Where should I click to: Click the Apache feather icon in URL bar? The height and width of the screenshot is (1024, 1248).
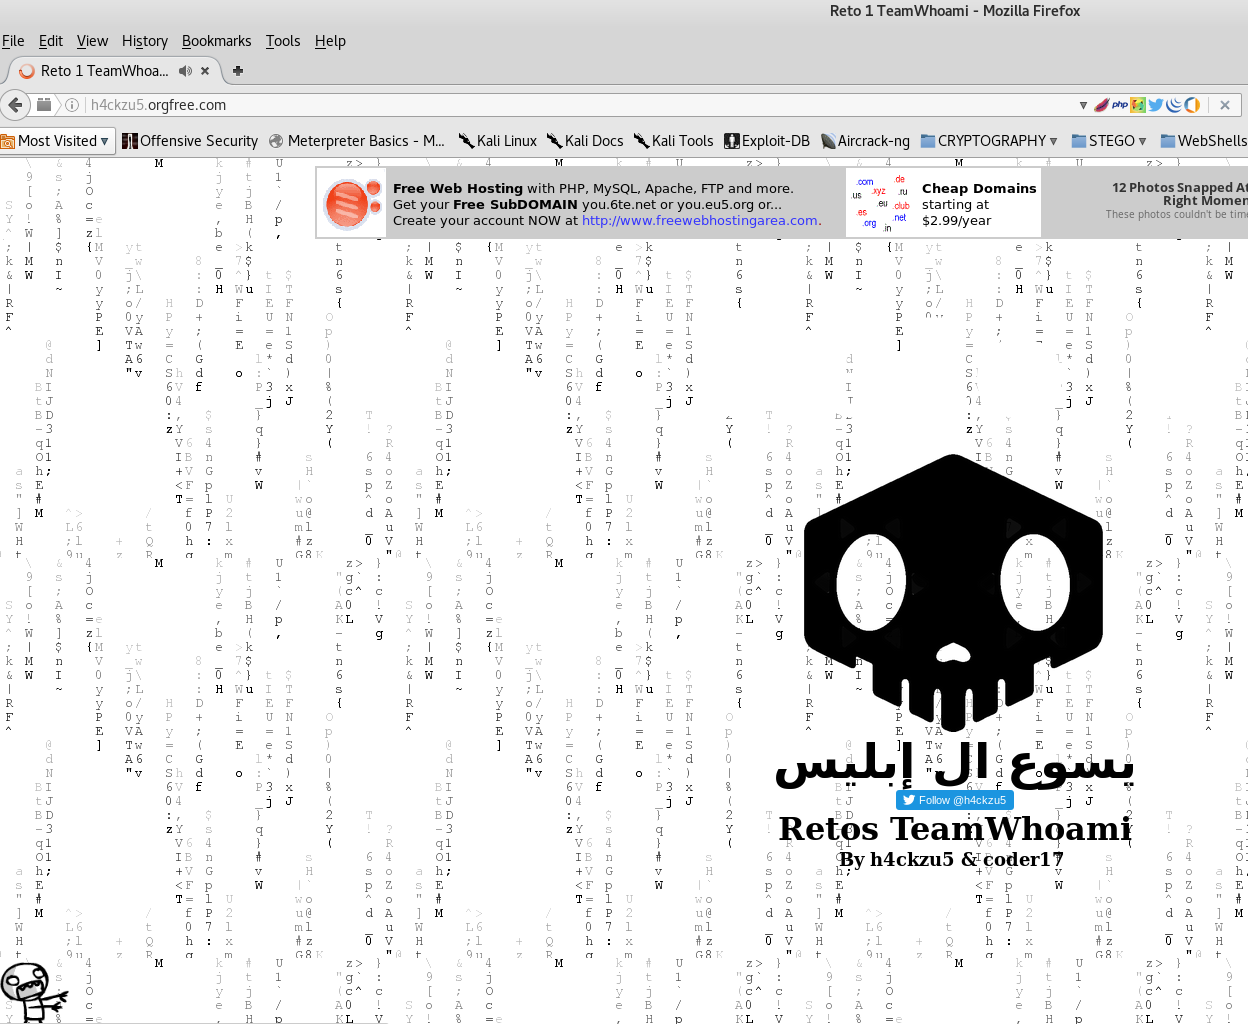point(1101,105)
